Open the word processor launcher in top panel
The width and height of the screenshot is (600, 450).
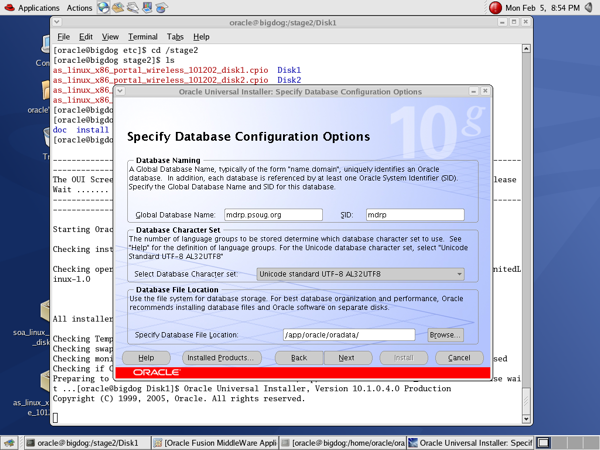click(x=132, y=7)
